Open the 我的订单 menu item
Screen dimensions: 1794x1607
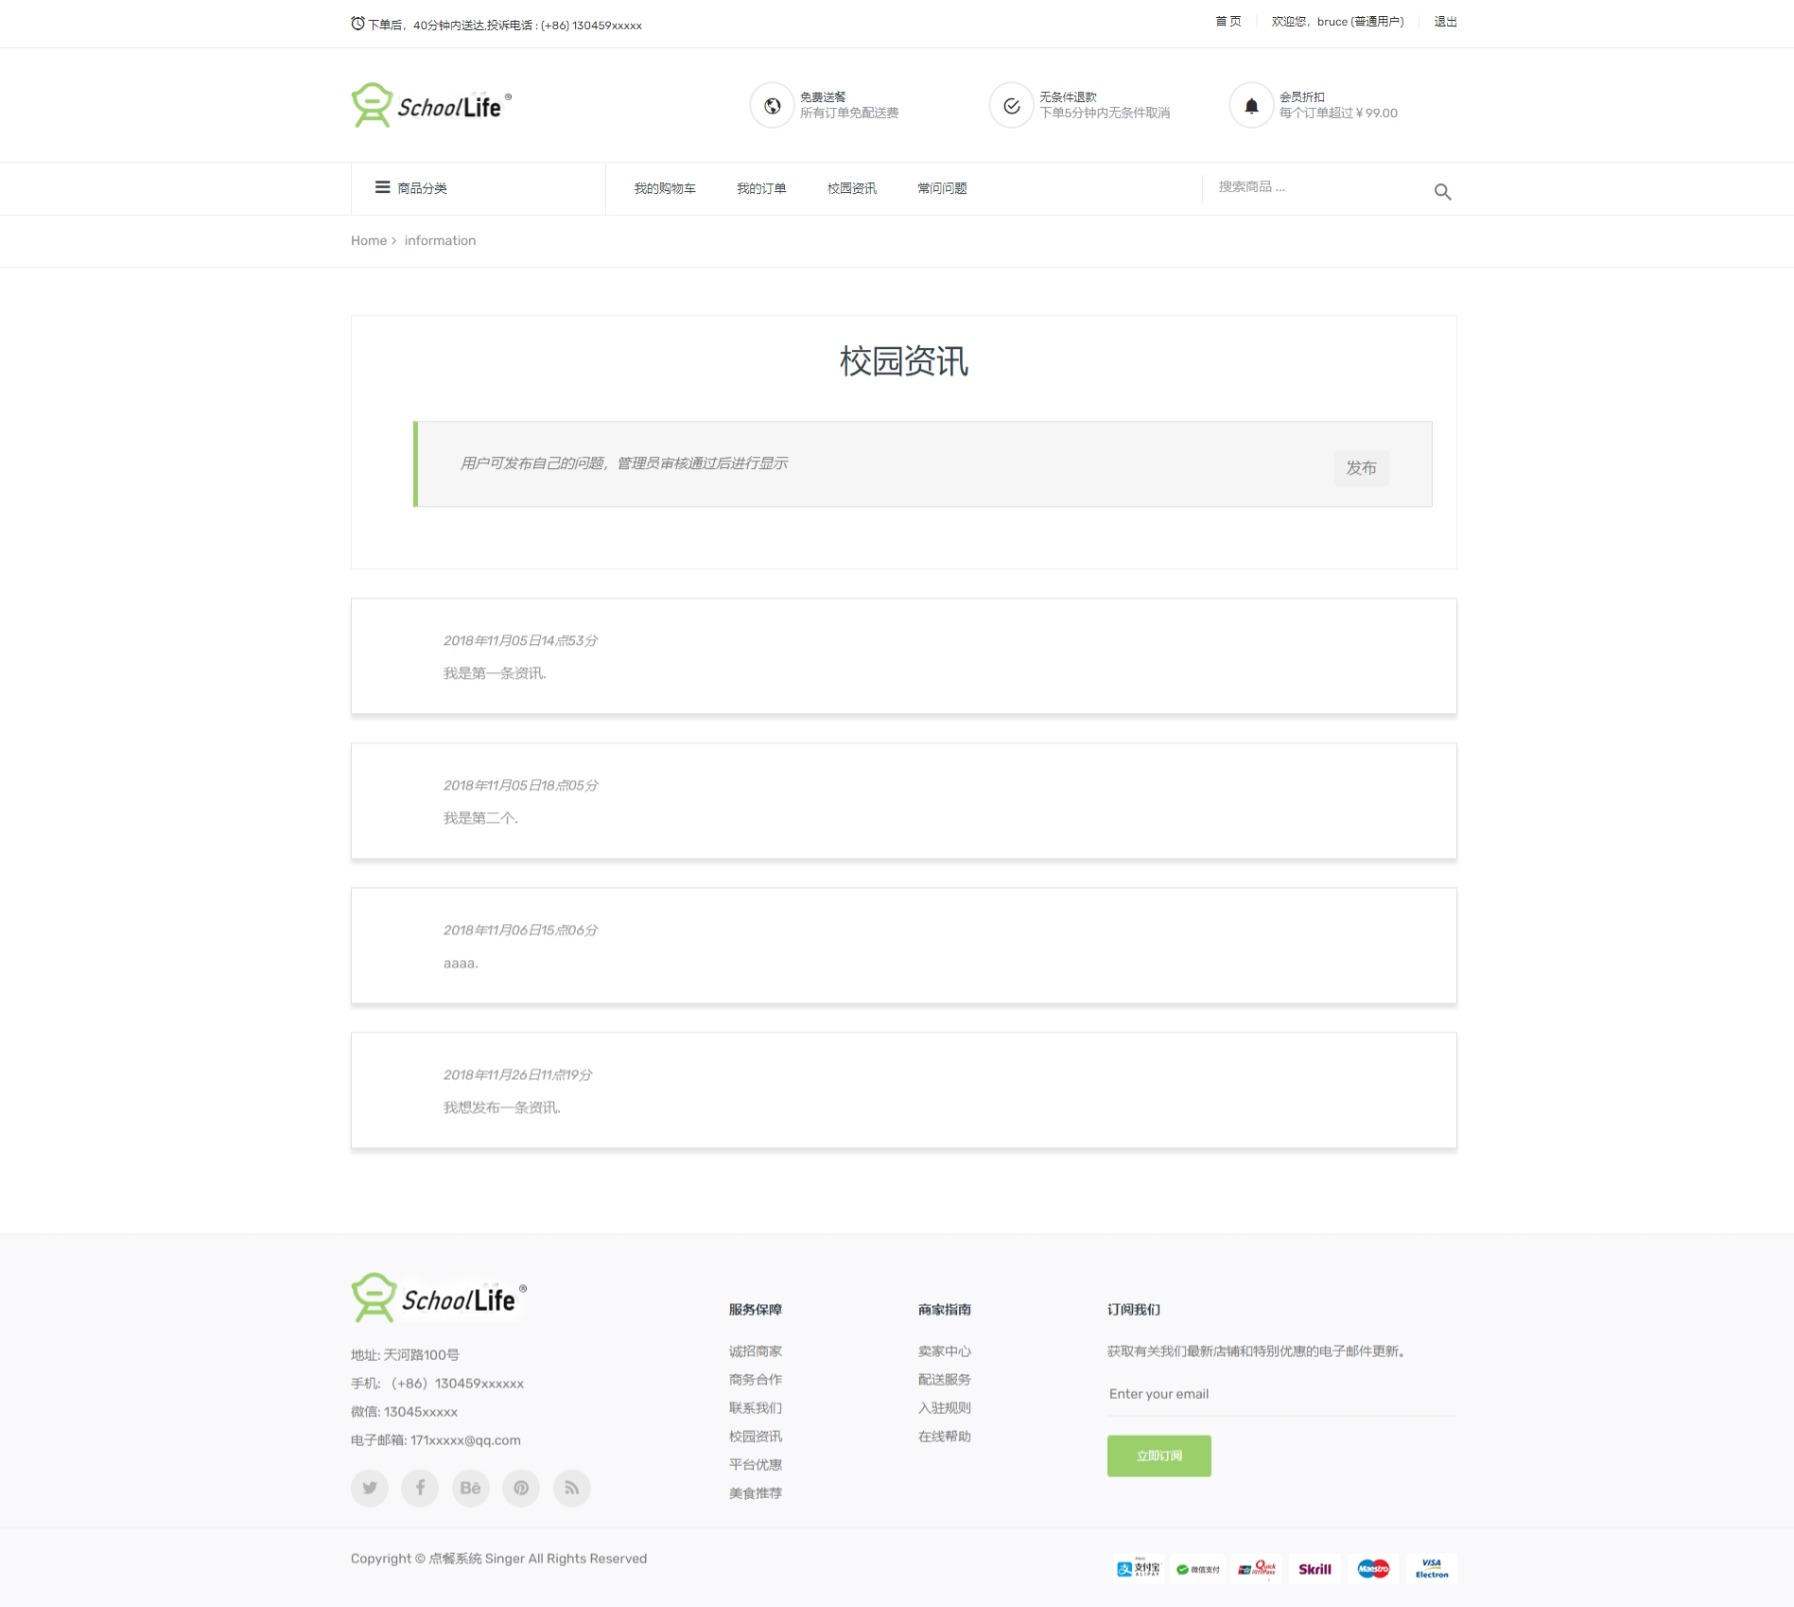coord(761,188)
